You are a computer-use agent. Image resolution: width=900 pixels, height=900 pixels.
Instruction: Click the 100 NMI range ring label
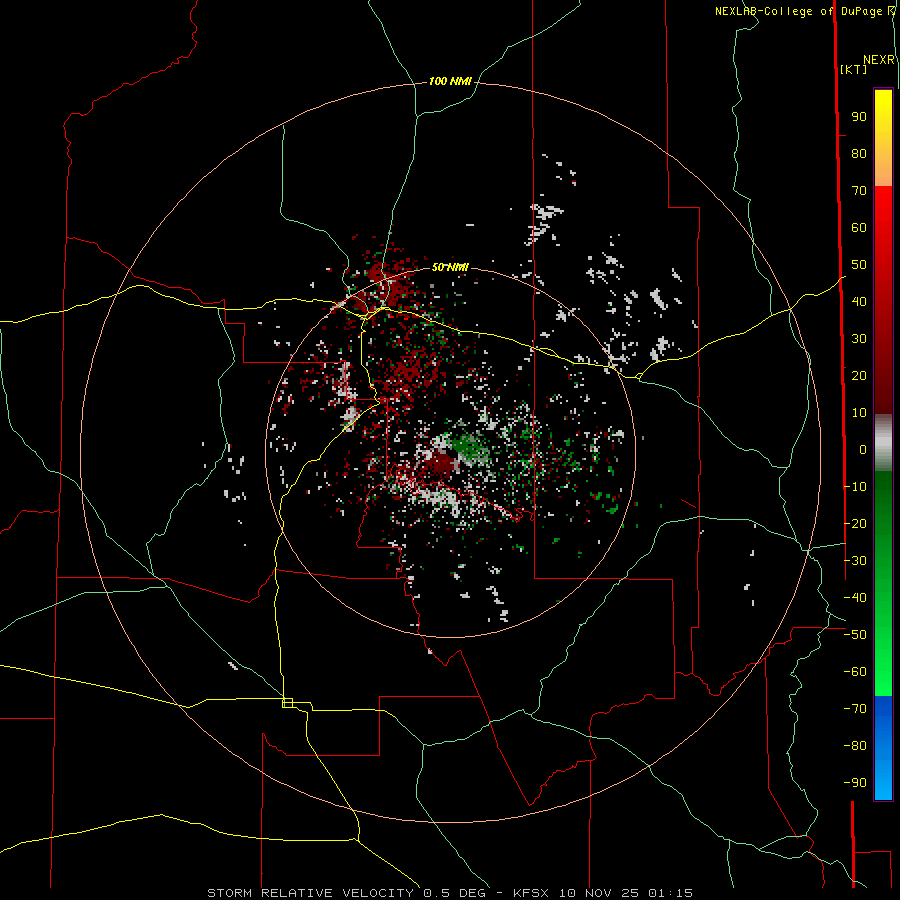[450, 82]
